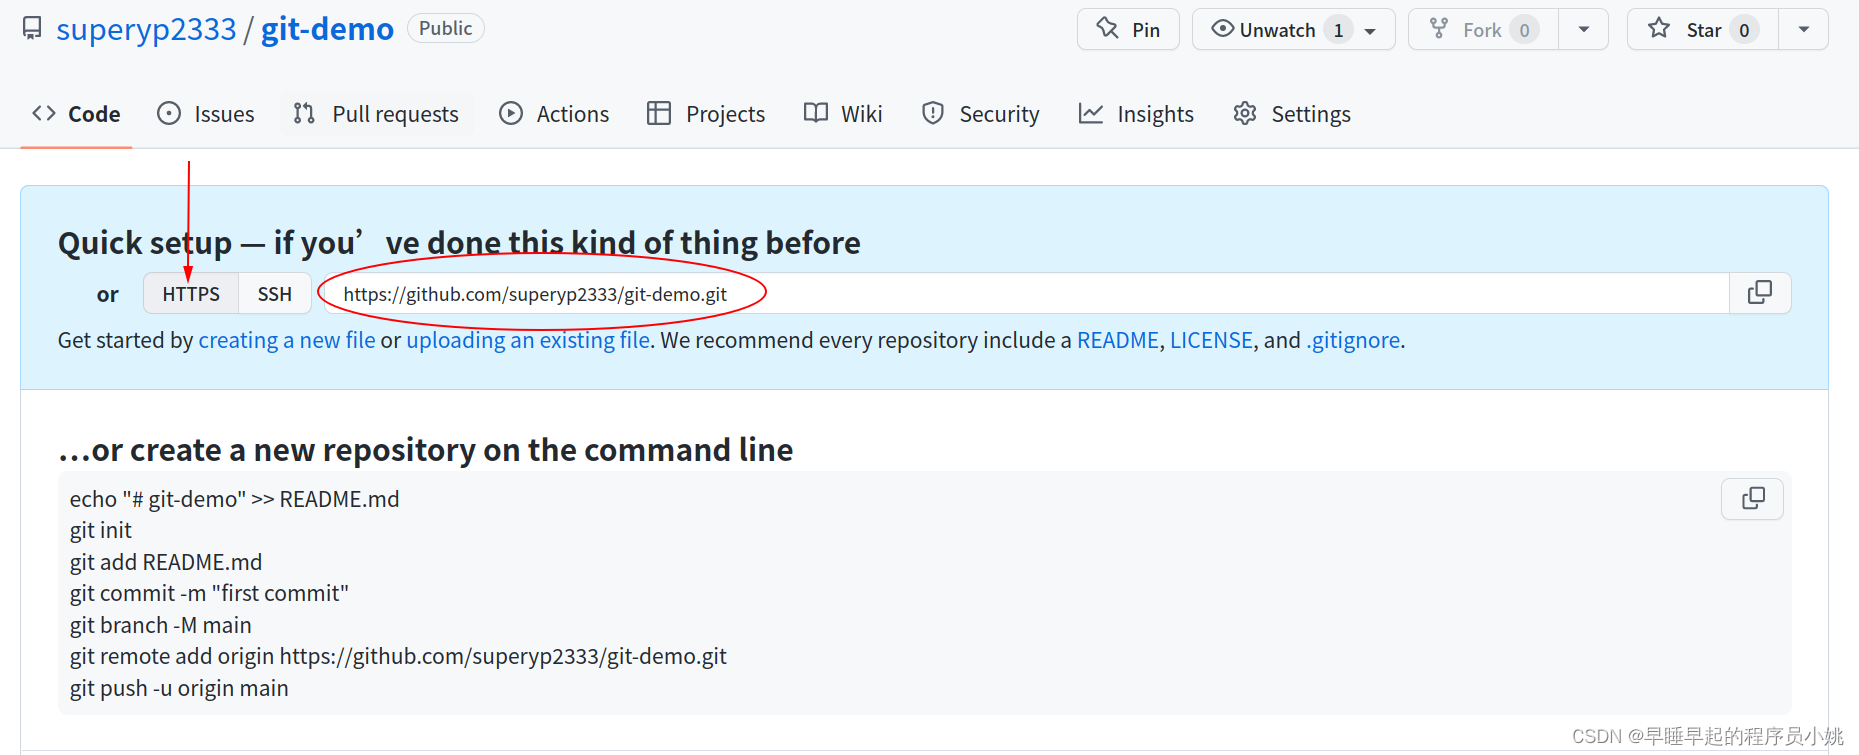Click the 'git push -u origin main' line
Image resolution: width=1859 pixels, height=755 pixels.
pos(179,688)
